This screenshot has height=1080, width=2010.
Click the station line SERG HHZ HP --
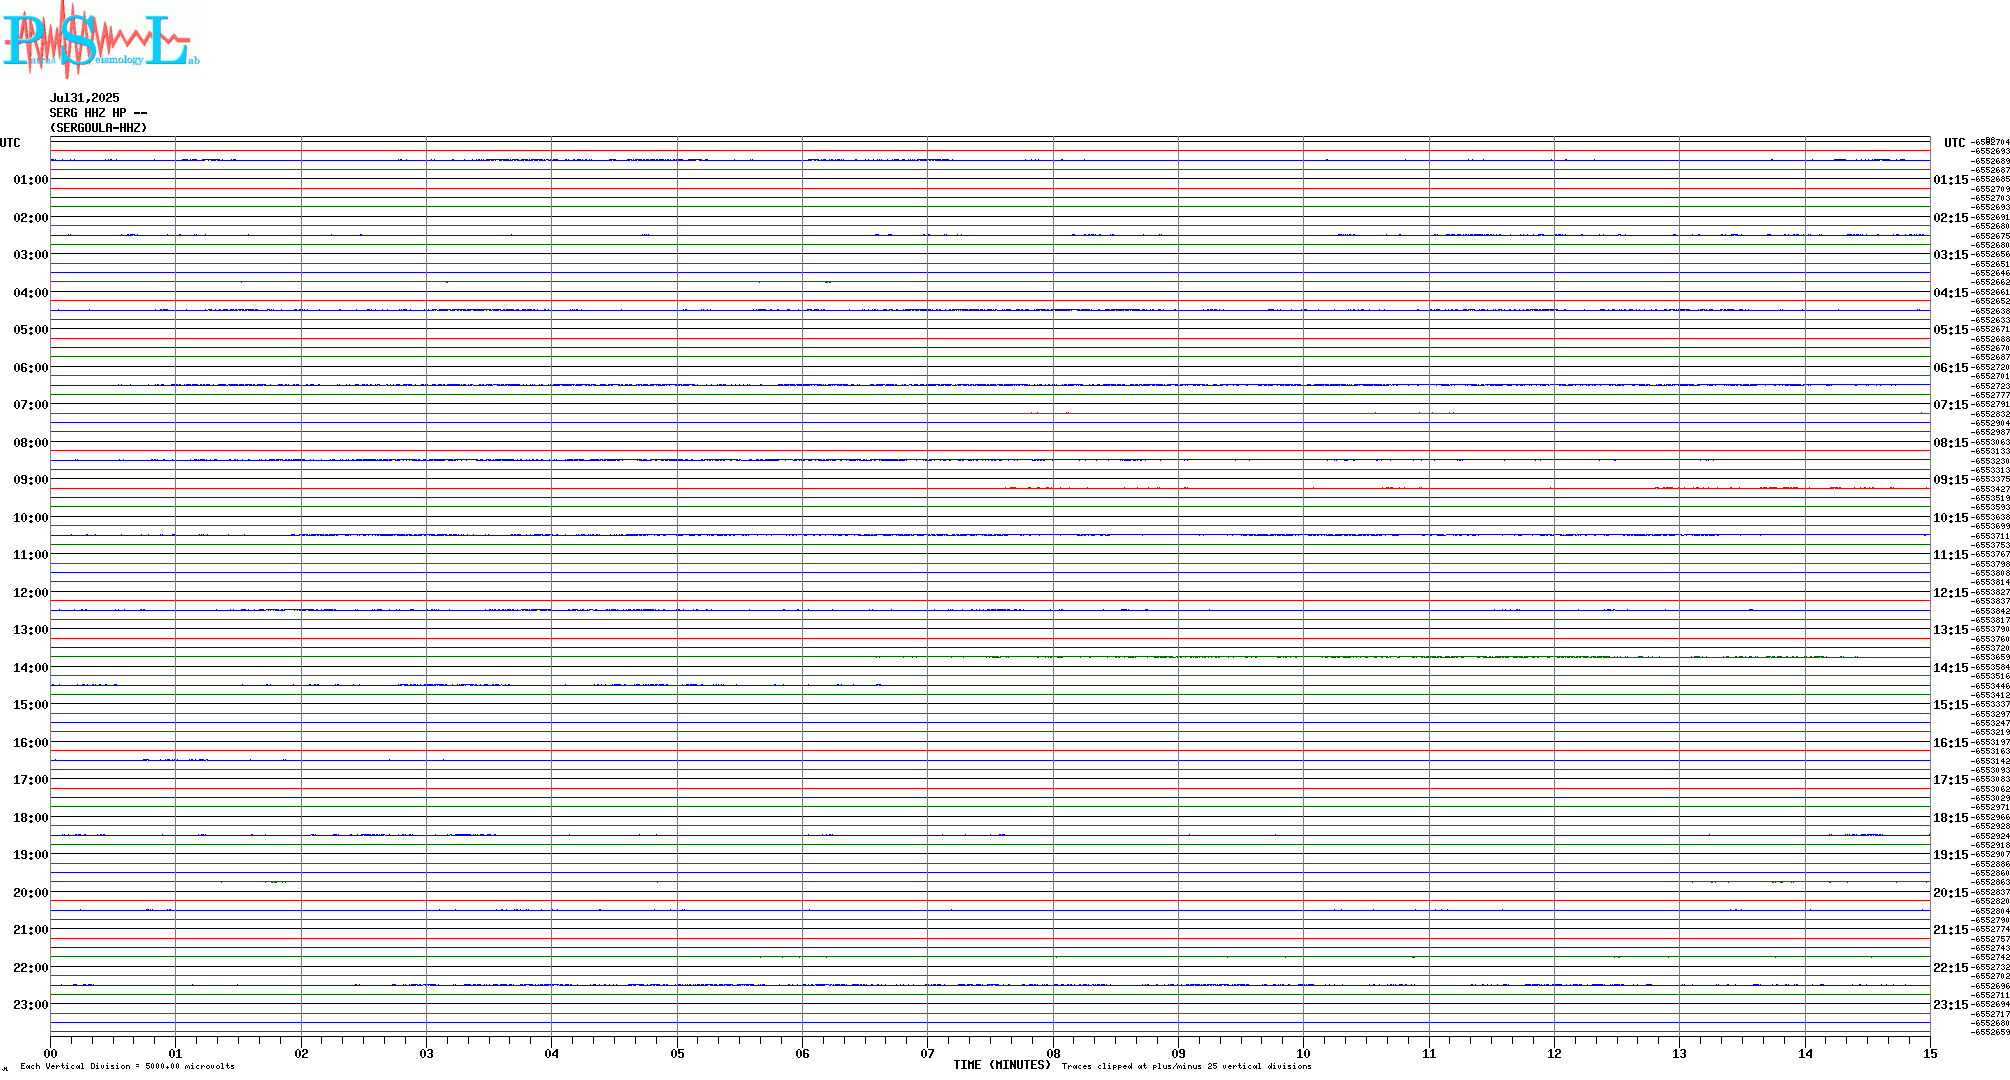click(x=99, y=113)
